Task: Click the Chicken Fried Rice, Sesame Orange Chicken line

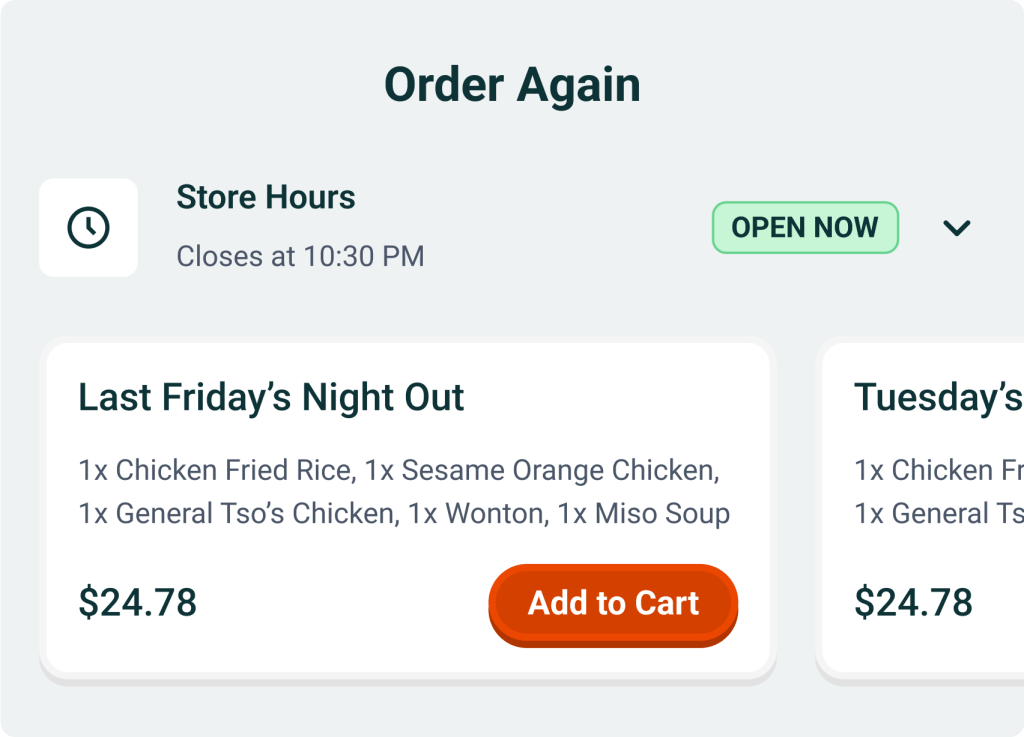Action: point(399,470)
